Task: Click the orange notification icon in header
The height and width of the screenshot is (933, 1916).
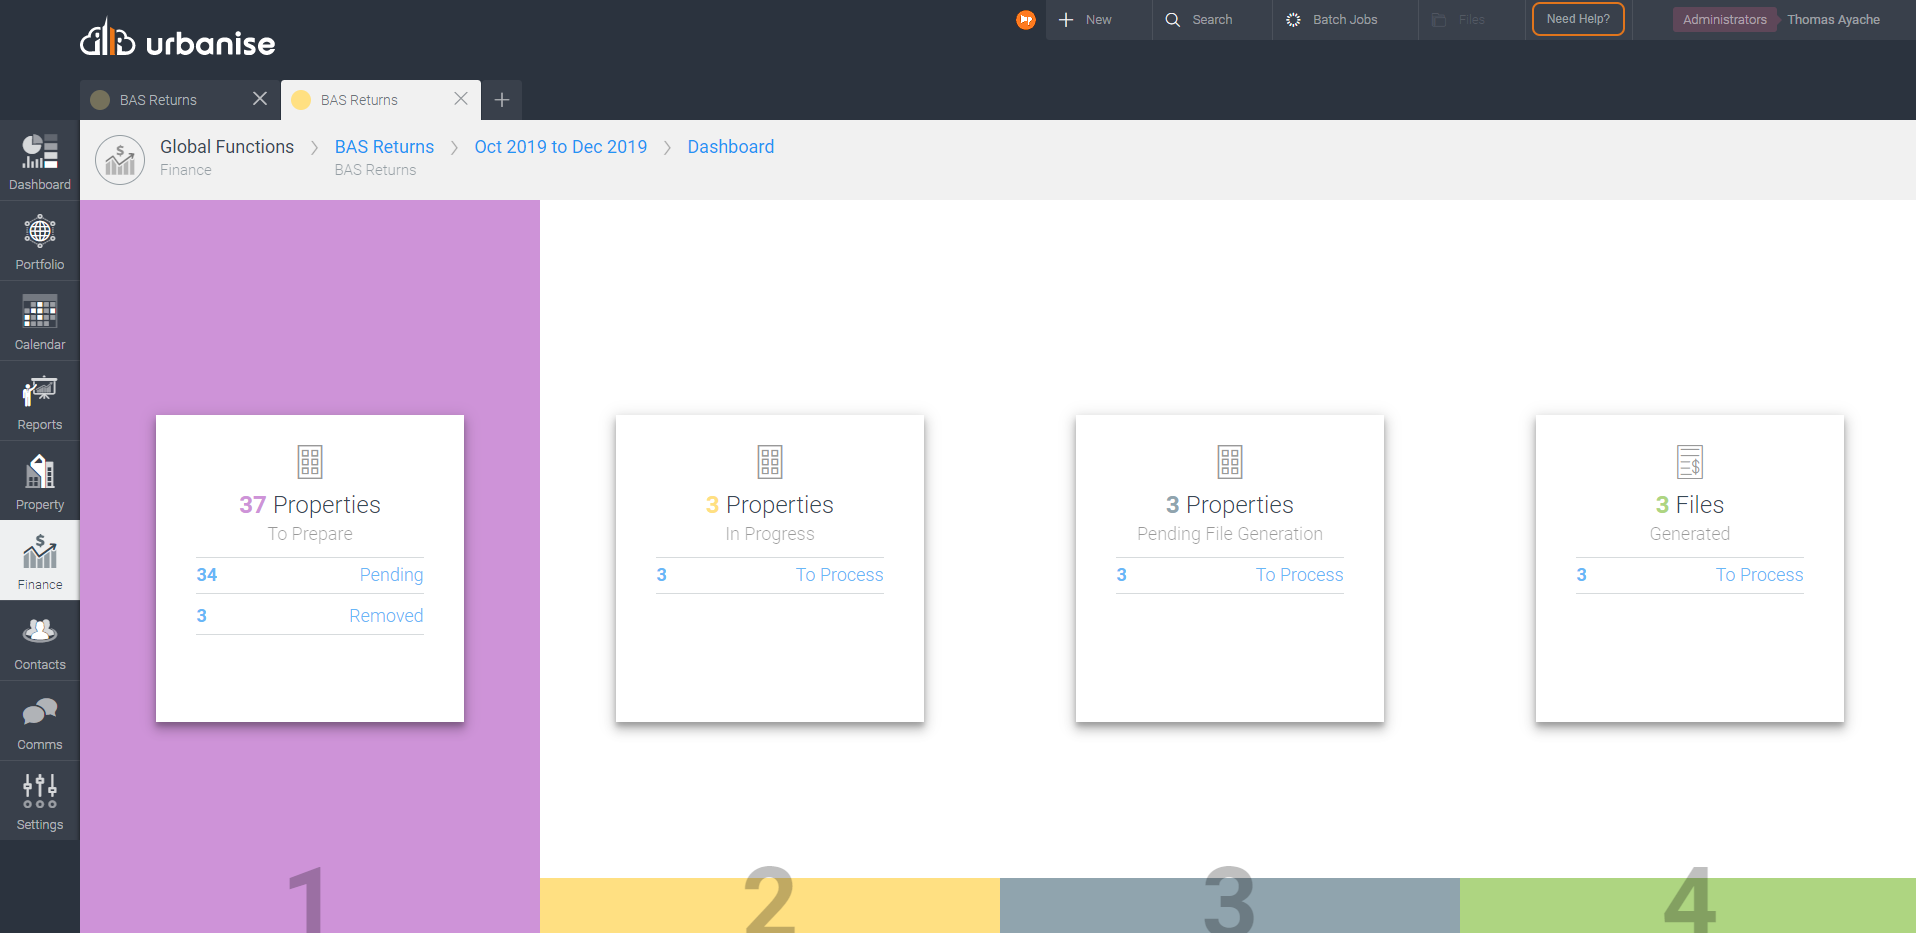Action: [x=1025, y=20]
